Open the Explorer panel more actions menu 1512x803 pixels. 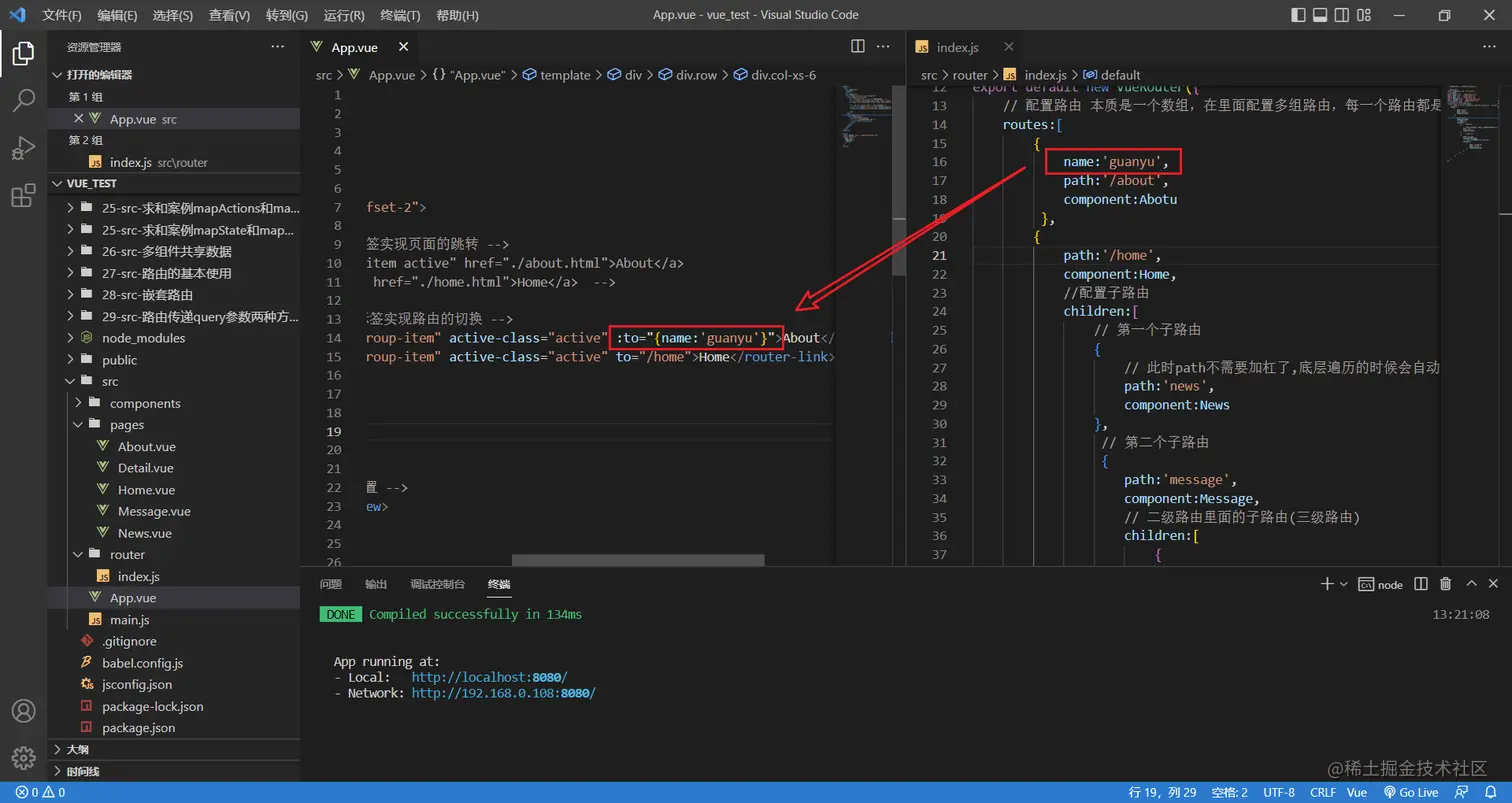click(277, 46)
